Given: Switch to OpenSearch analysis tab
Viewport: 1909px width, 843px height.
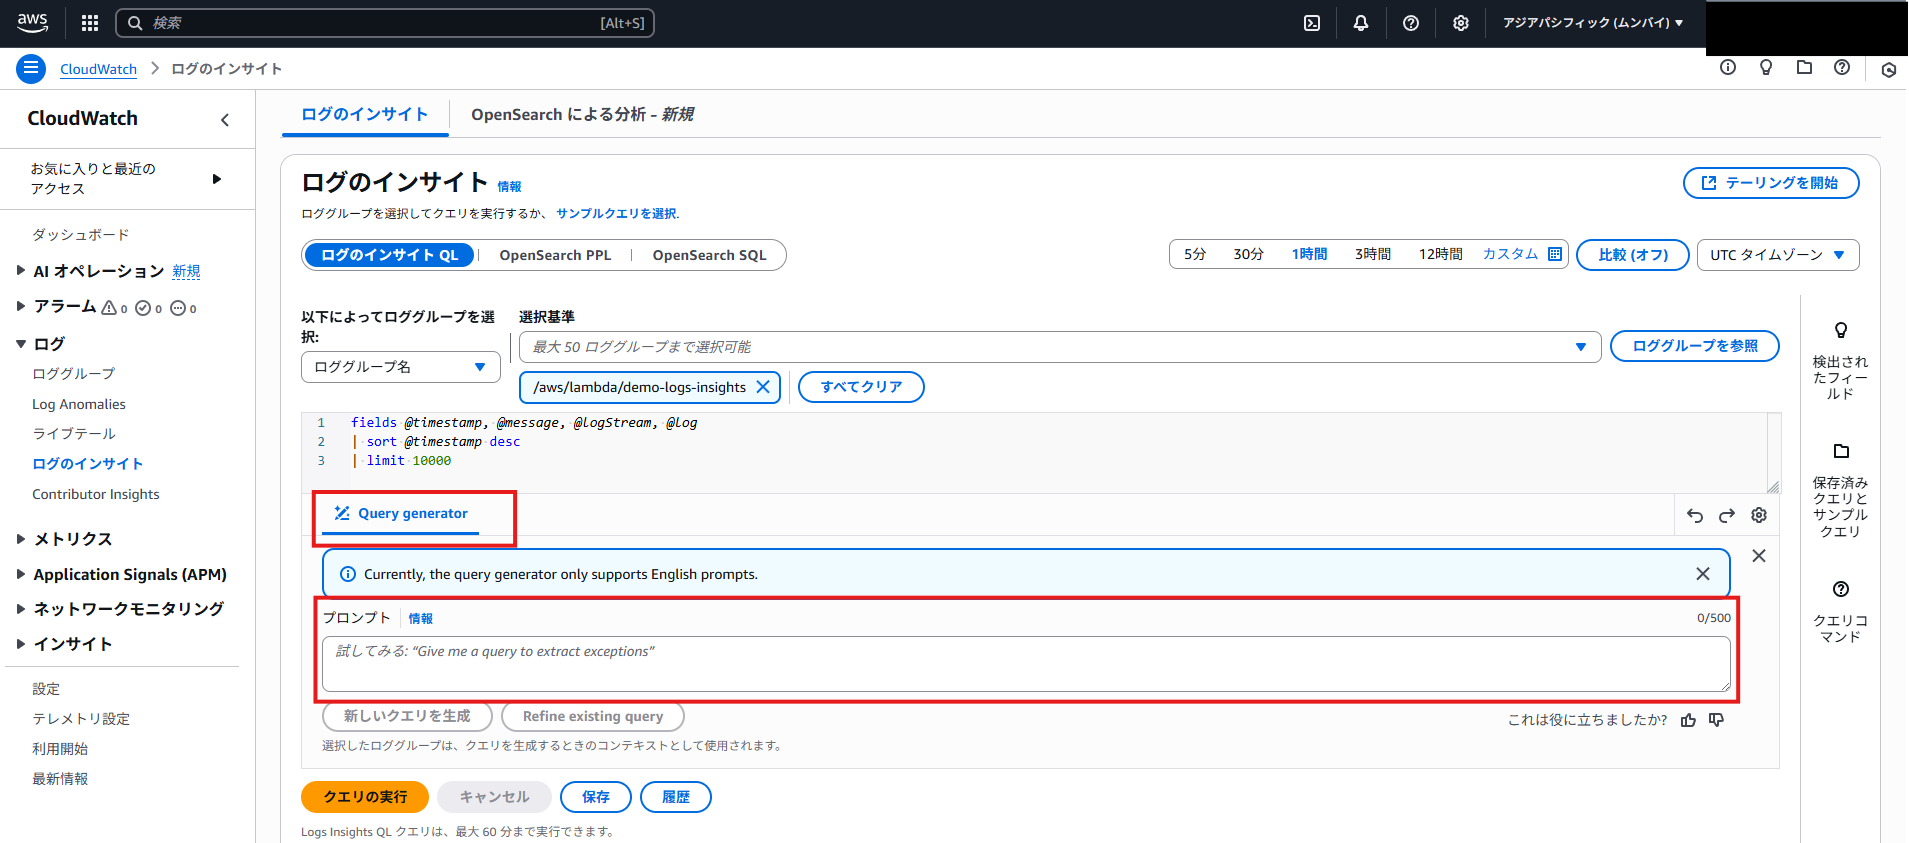Looking at the screenshot, I should click(x=582, y=115).
